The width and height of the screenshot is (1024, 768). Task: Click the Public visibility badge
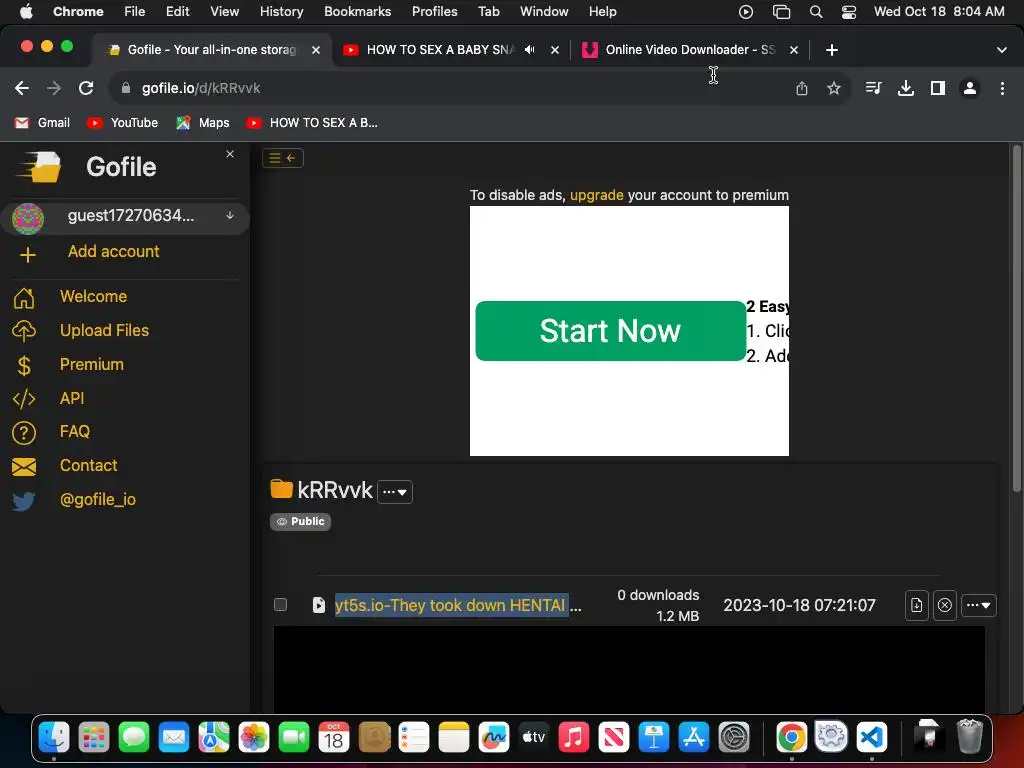click(300, 521)
